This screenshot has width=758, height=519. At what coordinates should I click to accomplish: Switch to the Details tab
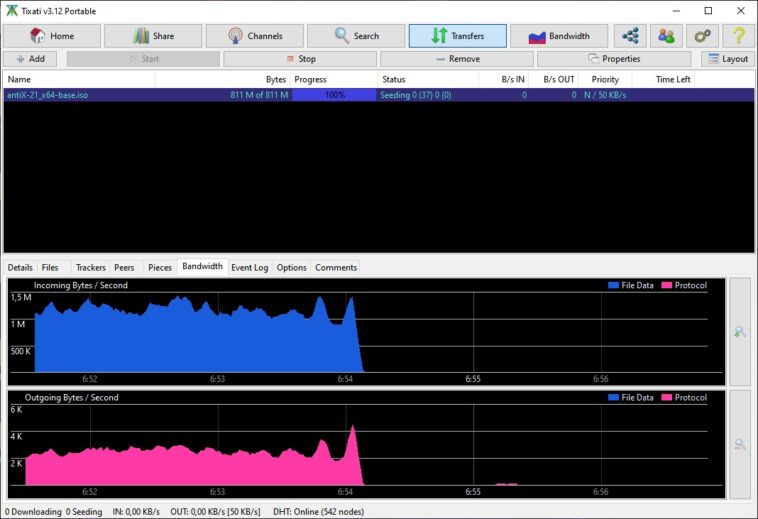pos(20,268)
